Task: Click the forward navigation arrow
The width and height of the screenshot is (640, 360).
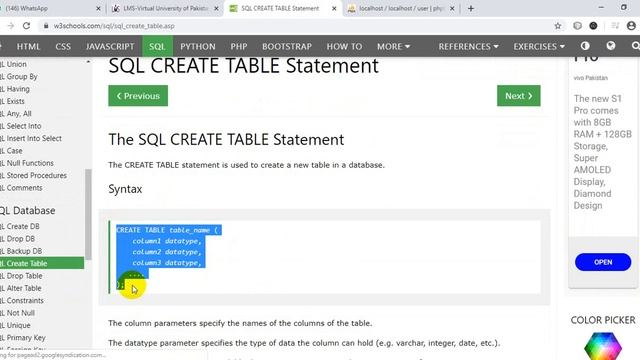Action: click(x=11, y=26)
